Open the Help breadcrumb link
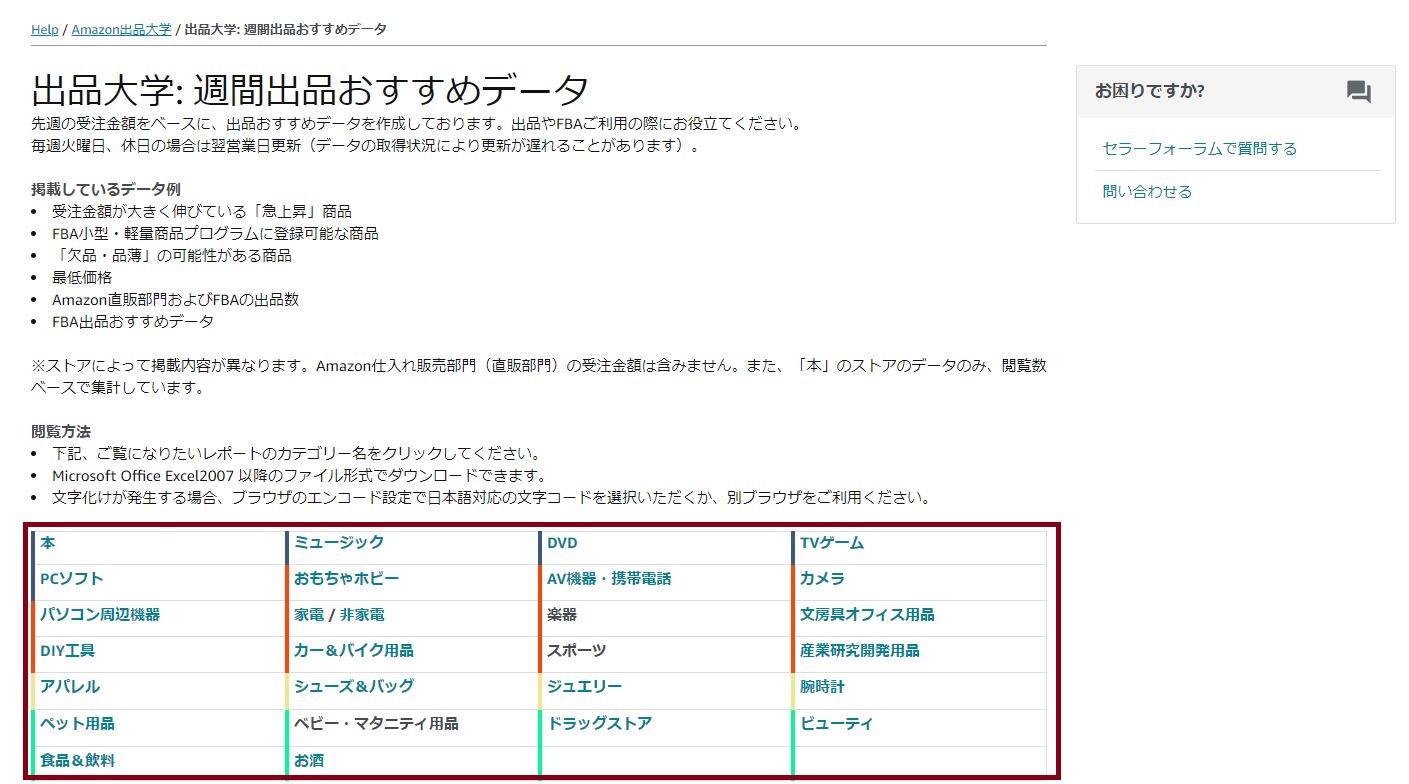Viewport: 1409px width, 784px height. [x=45, y=29]
